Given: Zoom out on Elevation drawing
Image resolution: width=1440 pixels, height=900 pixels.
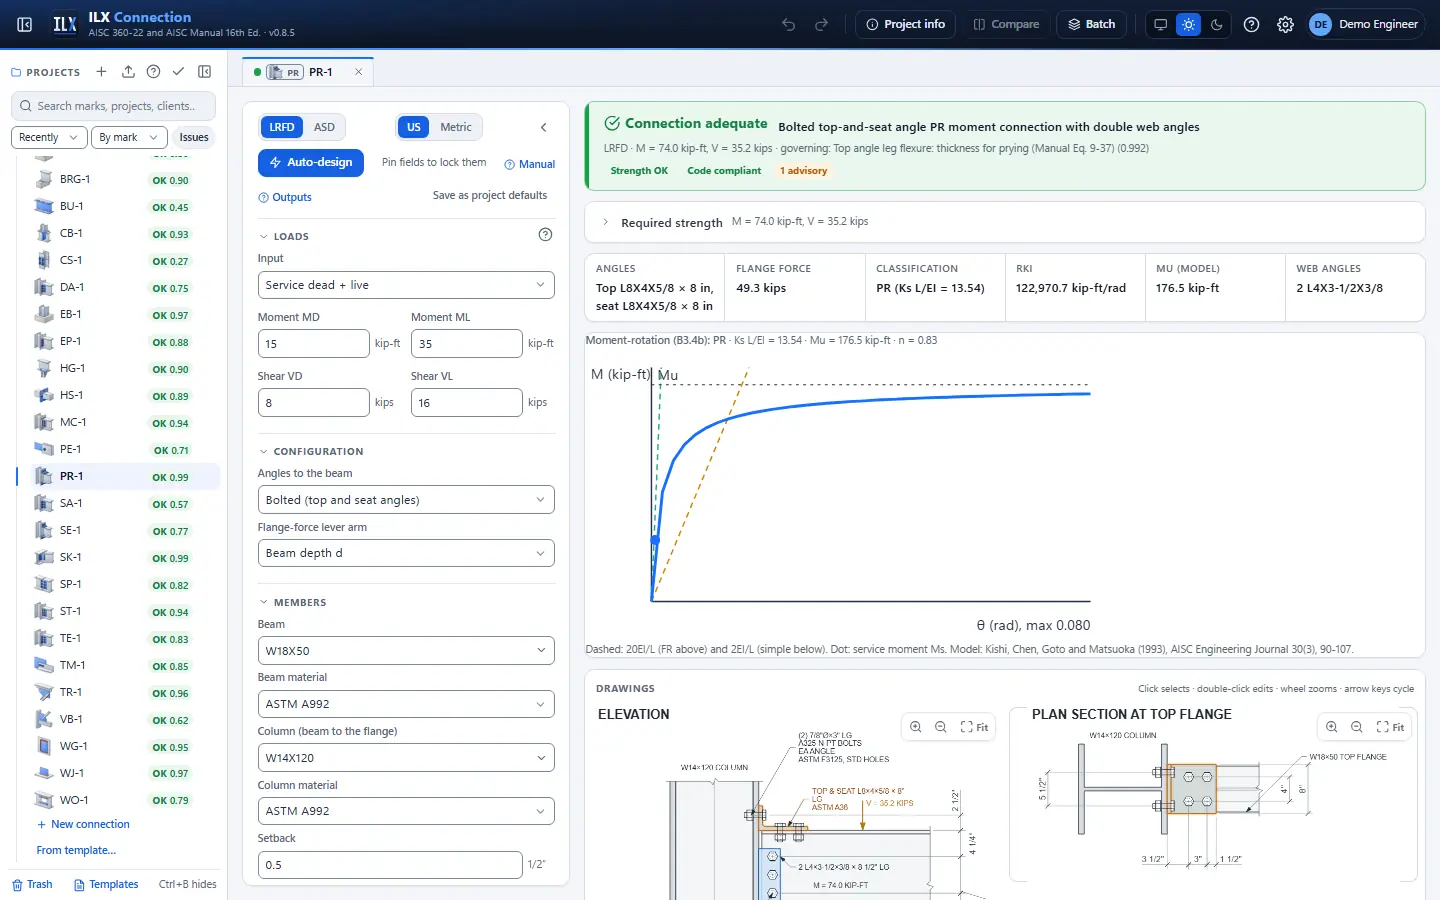Looking at the screenshot, I should pos(940,727).
